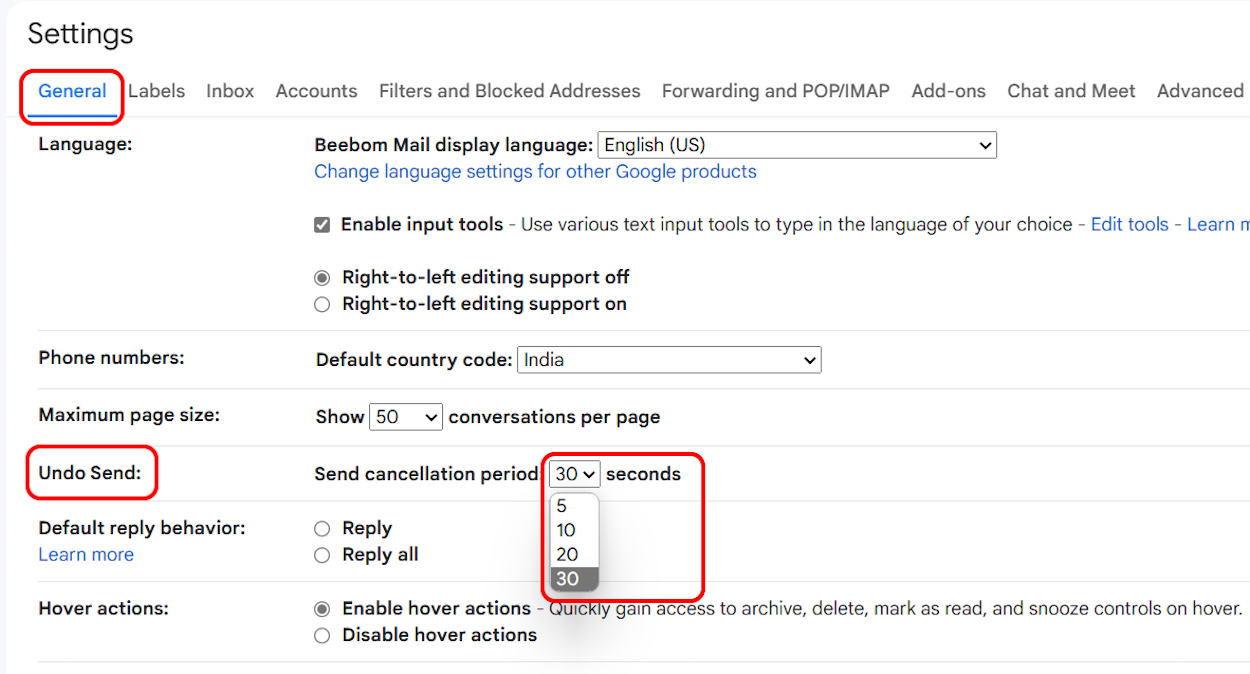Switch to the Add-ons tab
Image resolution: width=1250 pixels, height=674 pixels.
(948, 91)
